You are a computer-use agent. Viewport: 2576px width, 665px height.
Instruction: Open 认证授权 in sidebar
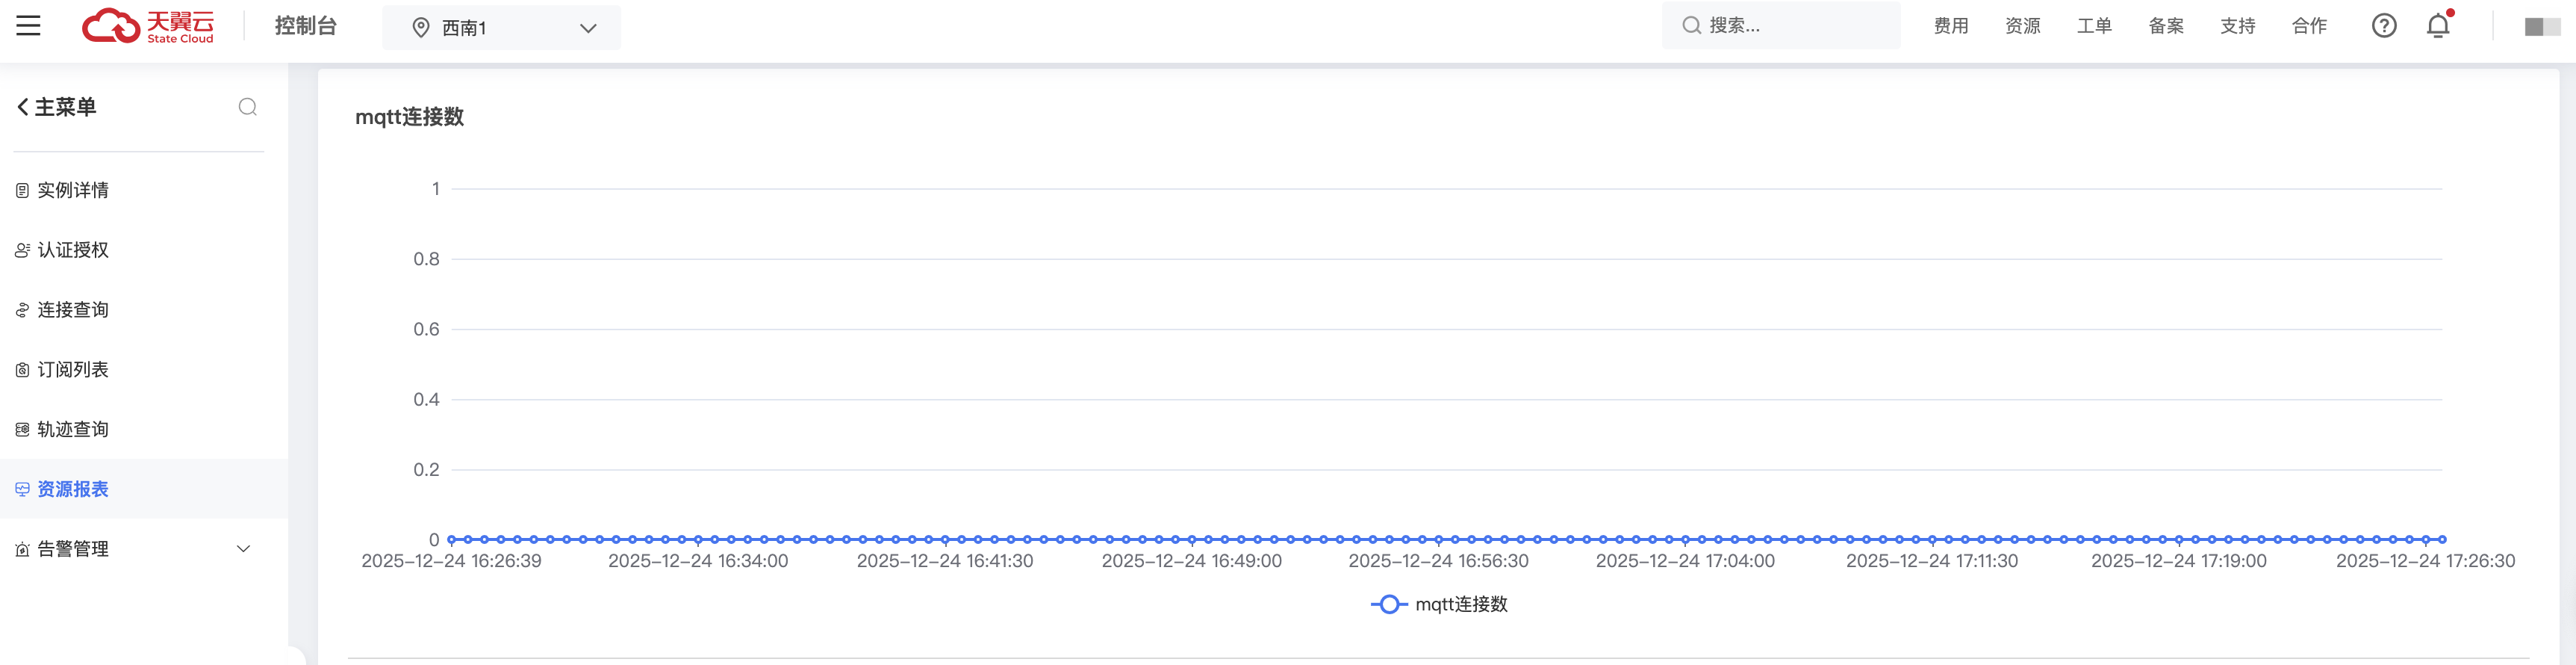click(73, 250)
